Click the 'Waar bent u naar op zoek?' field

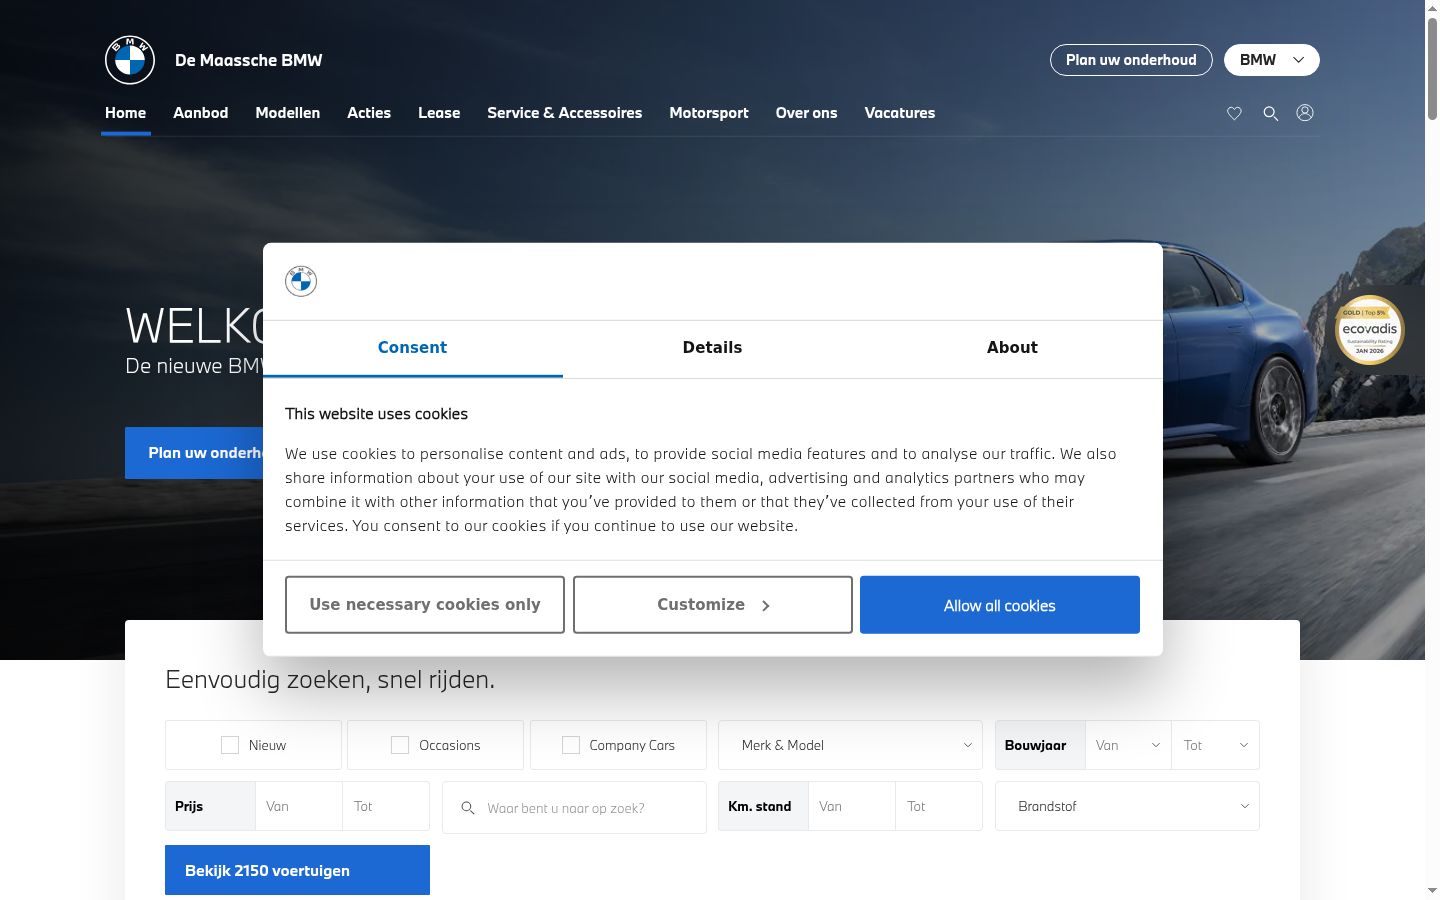(x=574, y=807)
